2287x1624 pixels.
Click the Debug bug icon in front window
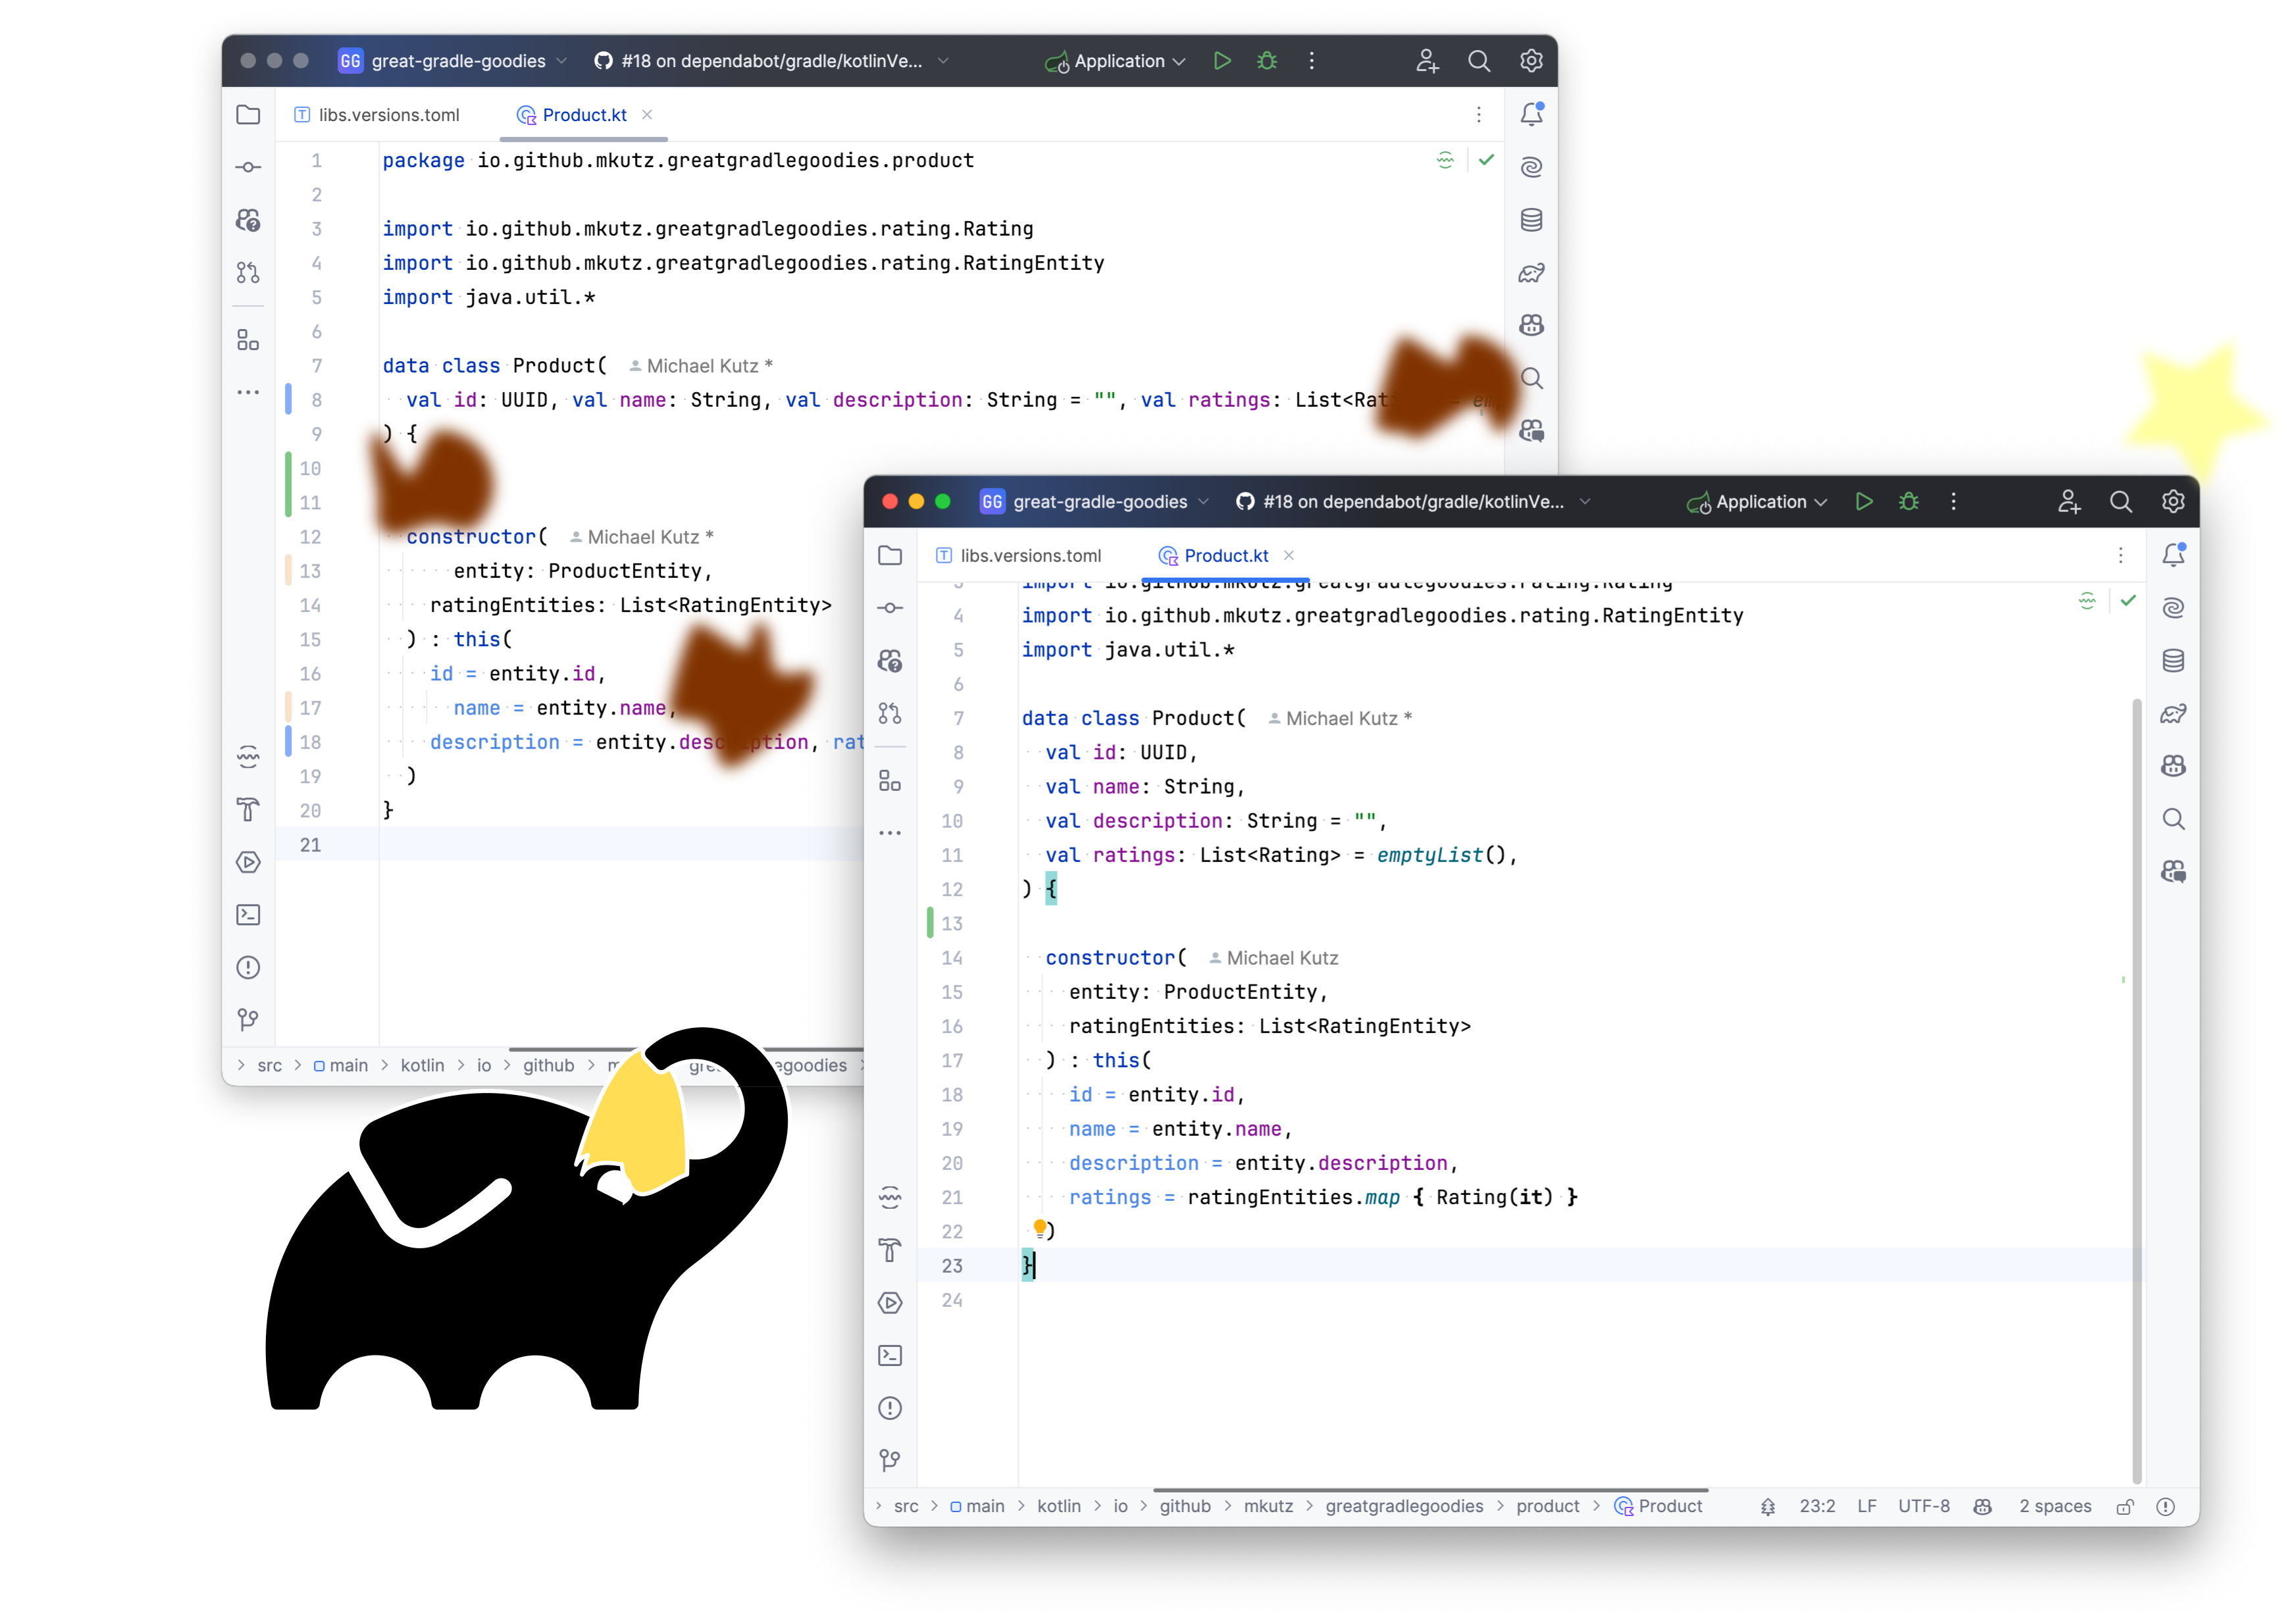(1908, 502)
